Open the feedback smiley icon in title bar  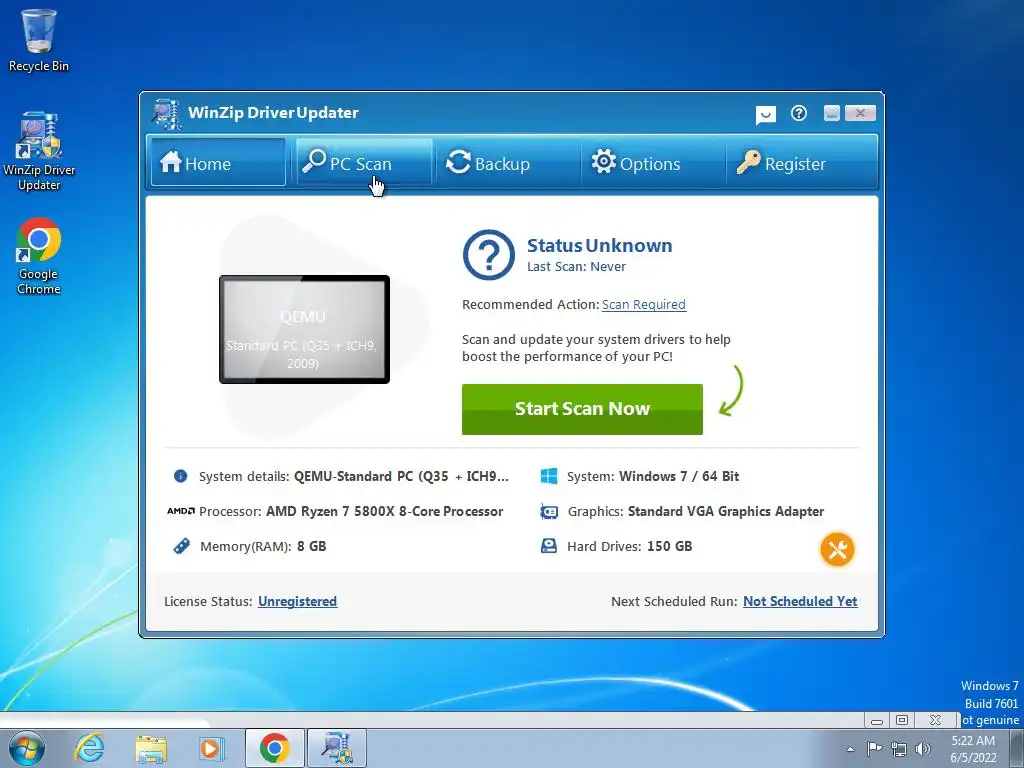tap(765, 115)
